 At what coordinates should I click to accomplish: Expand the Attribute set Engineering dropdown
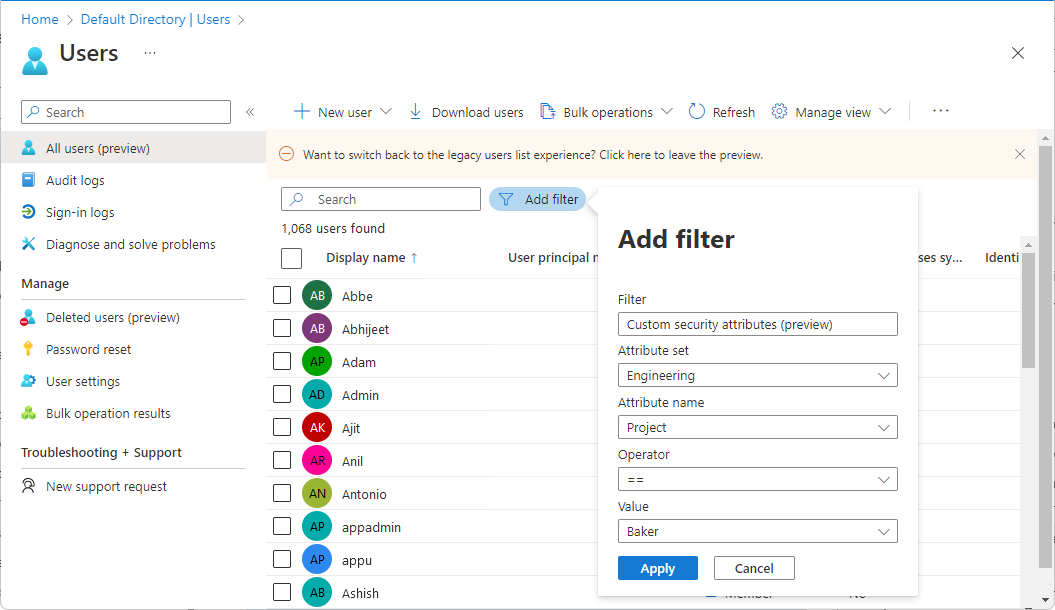point(758,375)
